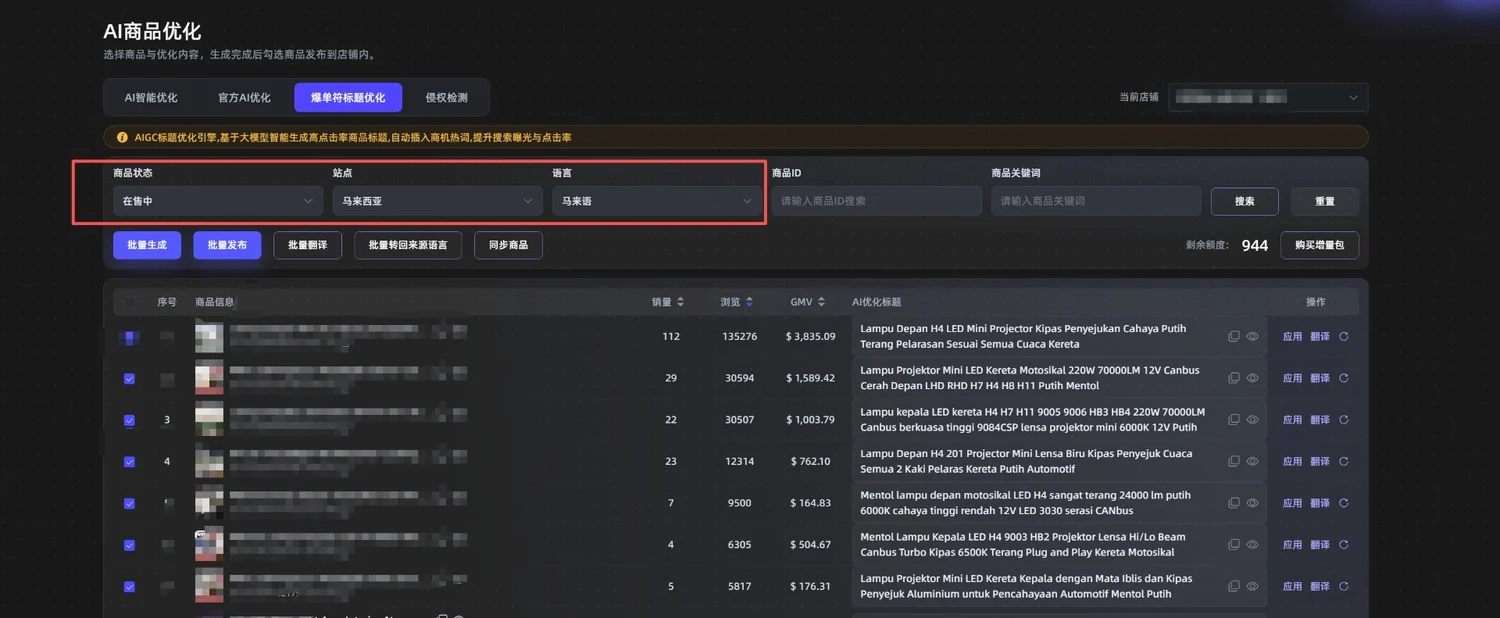Click the eye icon in the $ 504.67 row
The height and width of the screenshot is (618, 1500).
(x=1252, y=545)
